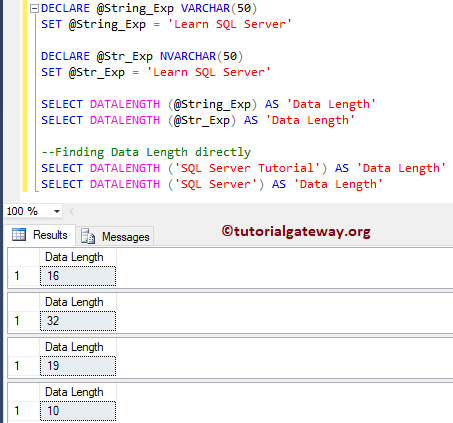This screenshot has width=453, height=423.
Task: Click the VARCHAR(50) type in first line
Action: (219, 8)
